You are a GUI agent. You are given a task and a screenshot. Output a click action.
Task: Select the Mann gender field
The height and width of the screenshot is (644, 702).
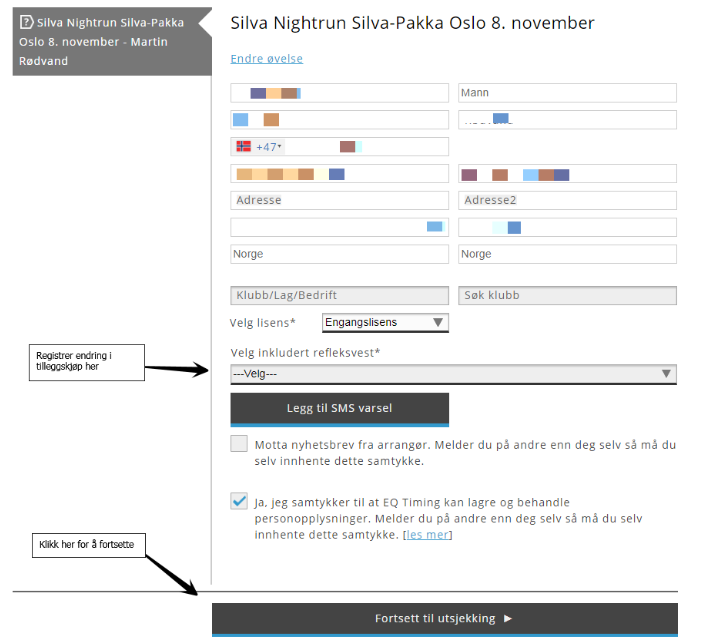(567, 93)
